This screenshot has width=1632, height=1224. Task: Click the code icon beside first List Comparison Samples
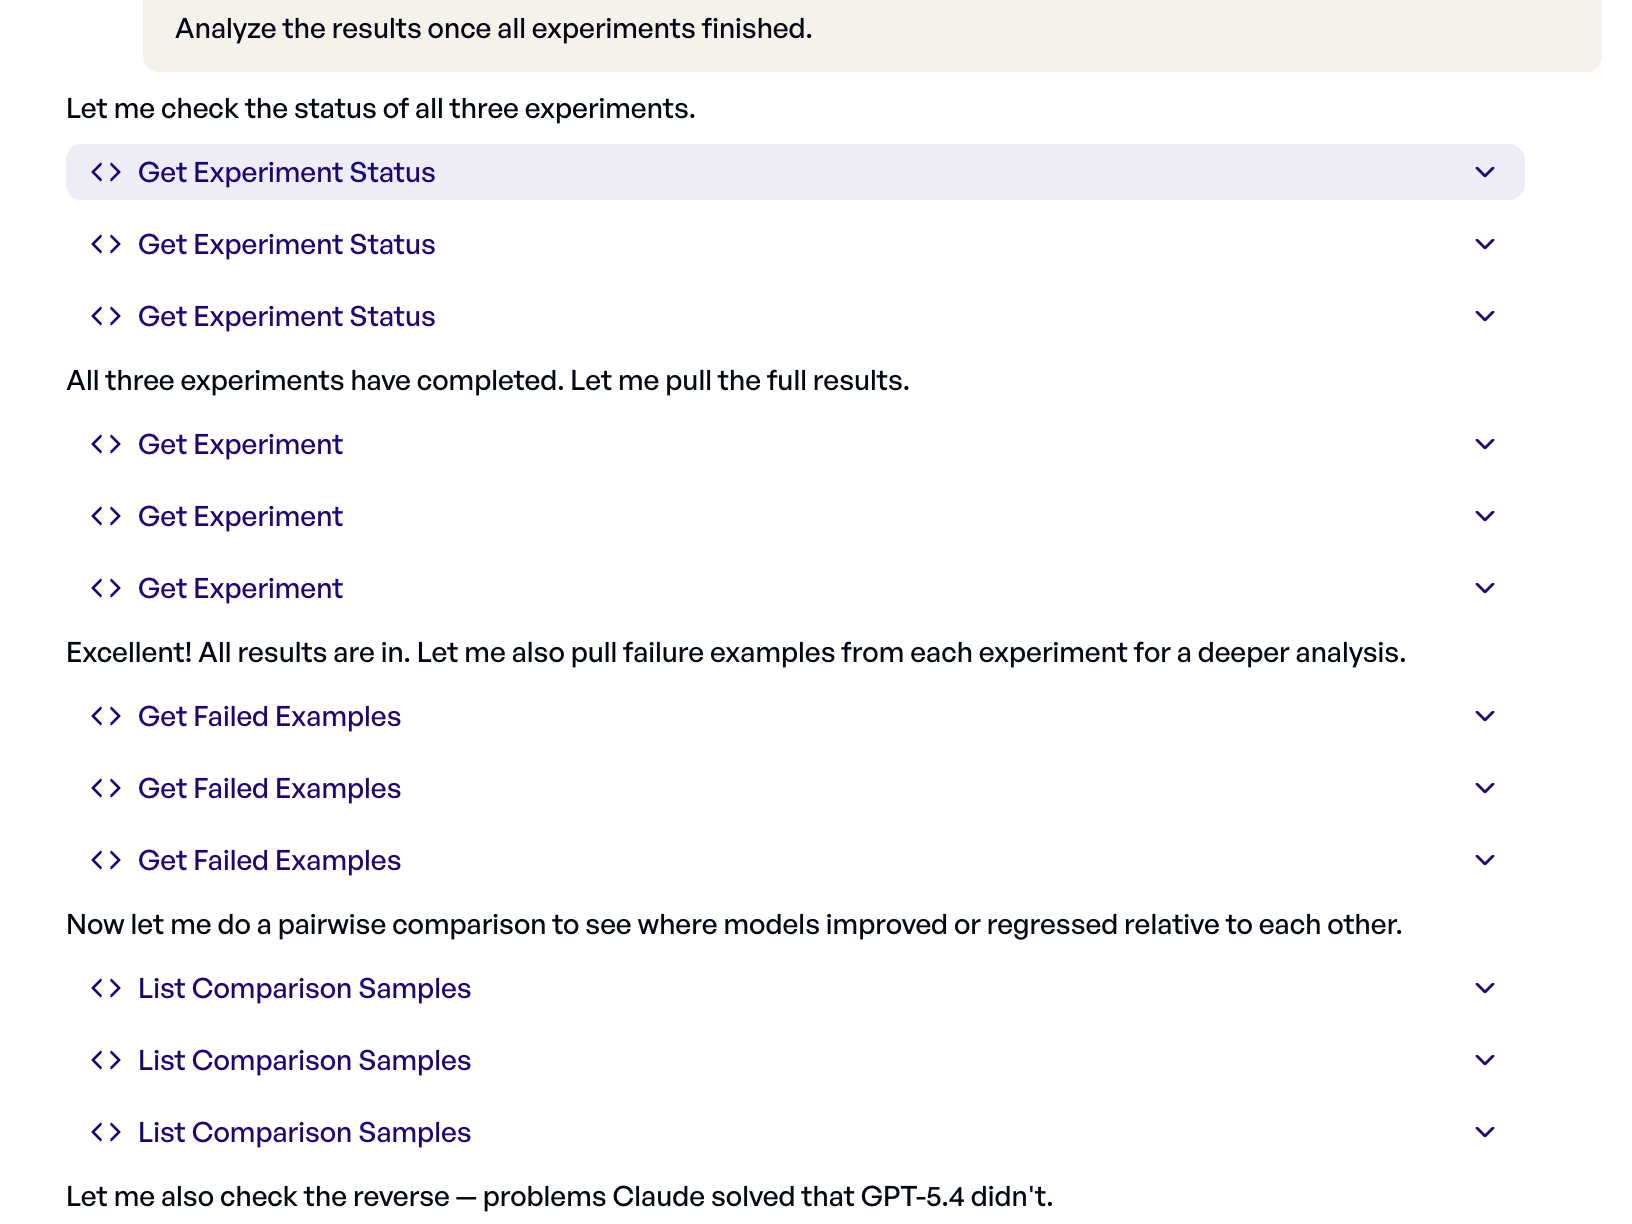click(x=105, y=988)
